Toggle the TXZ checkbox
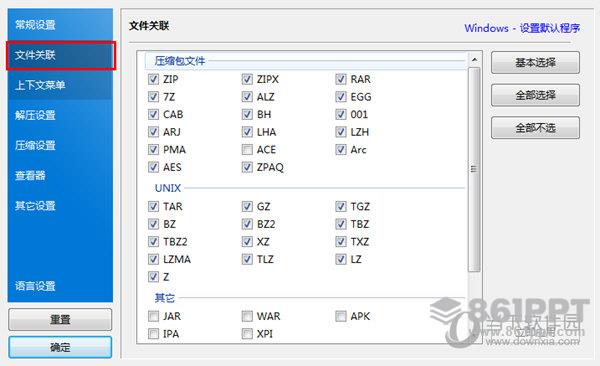Screen dimensions: 600x366 point(341,242)
